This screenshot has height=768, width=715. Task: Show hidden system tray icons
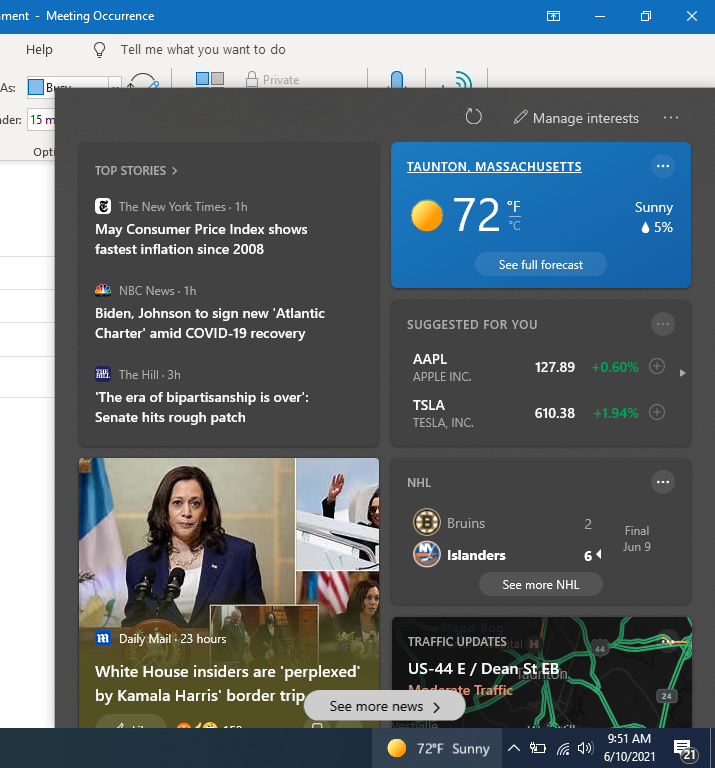coord(513,748)
